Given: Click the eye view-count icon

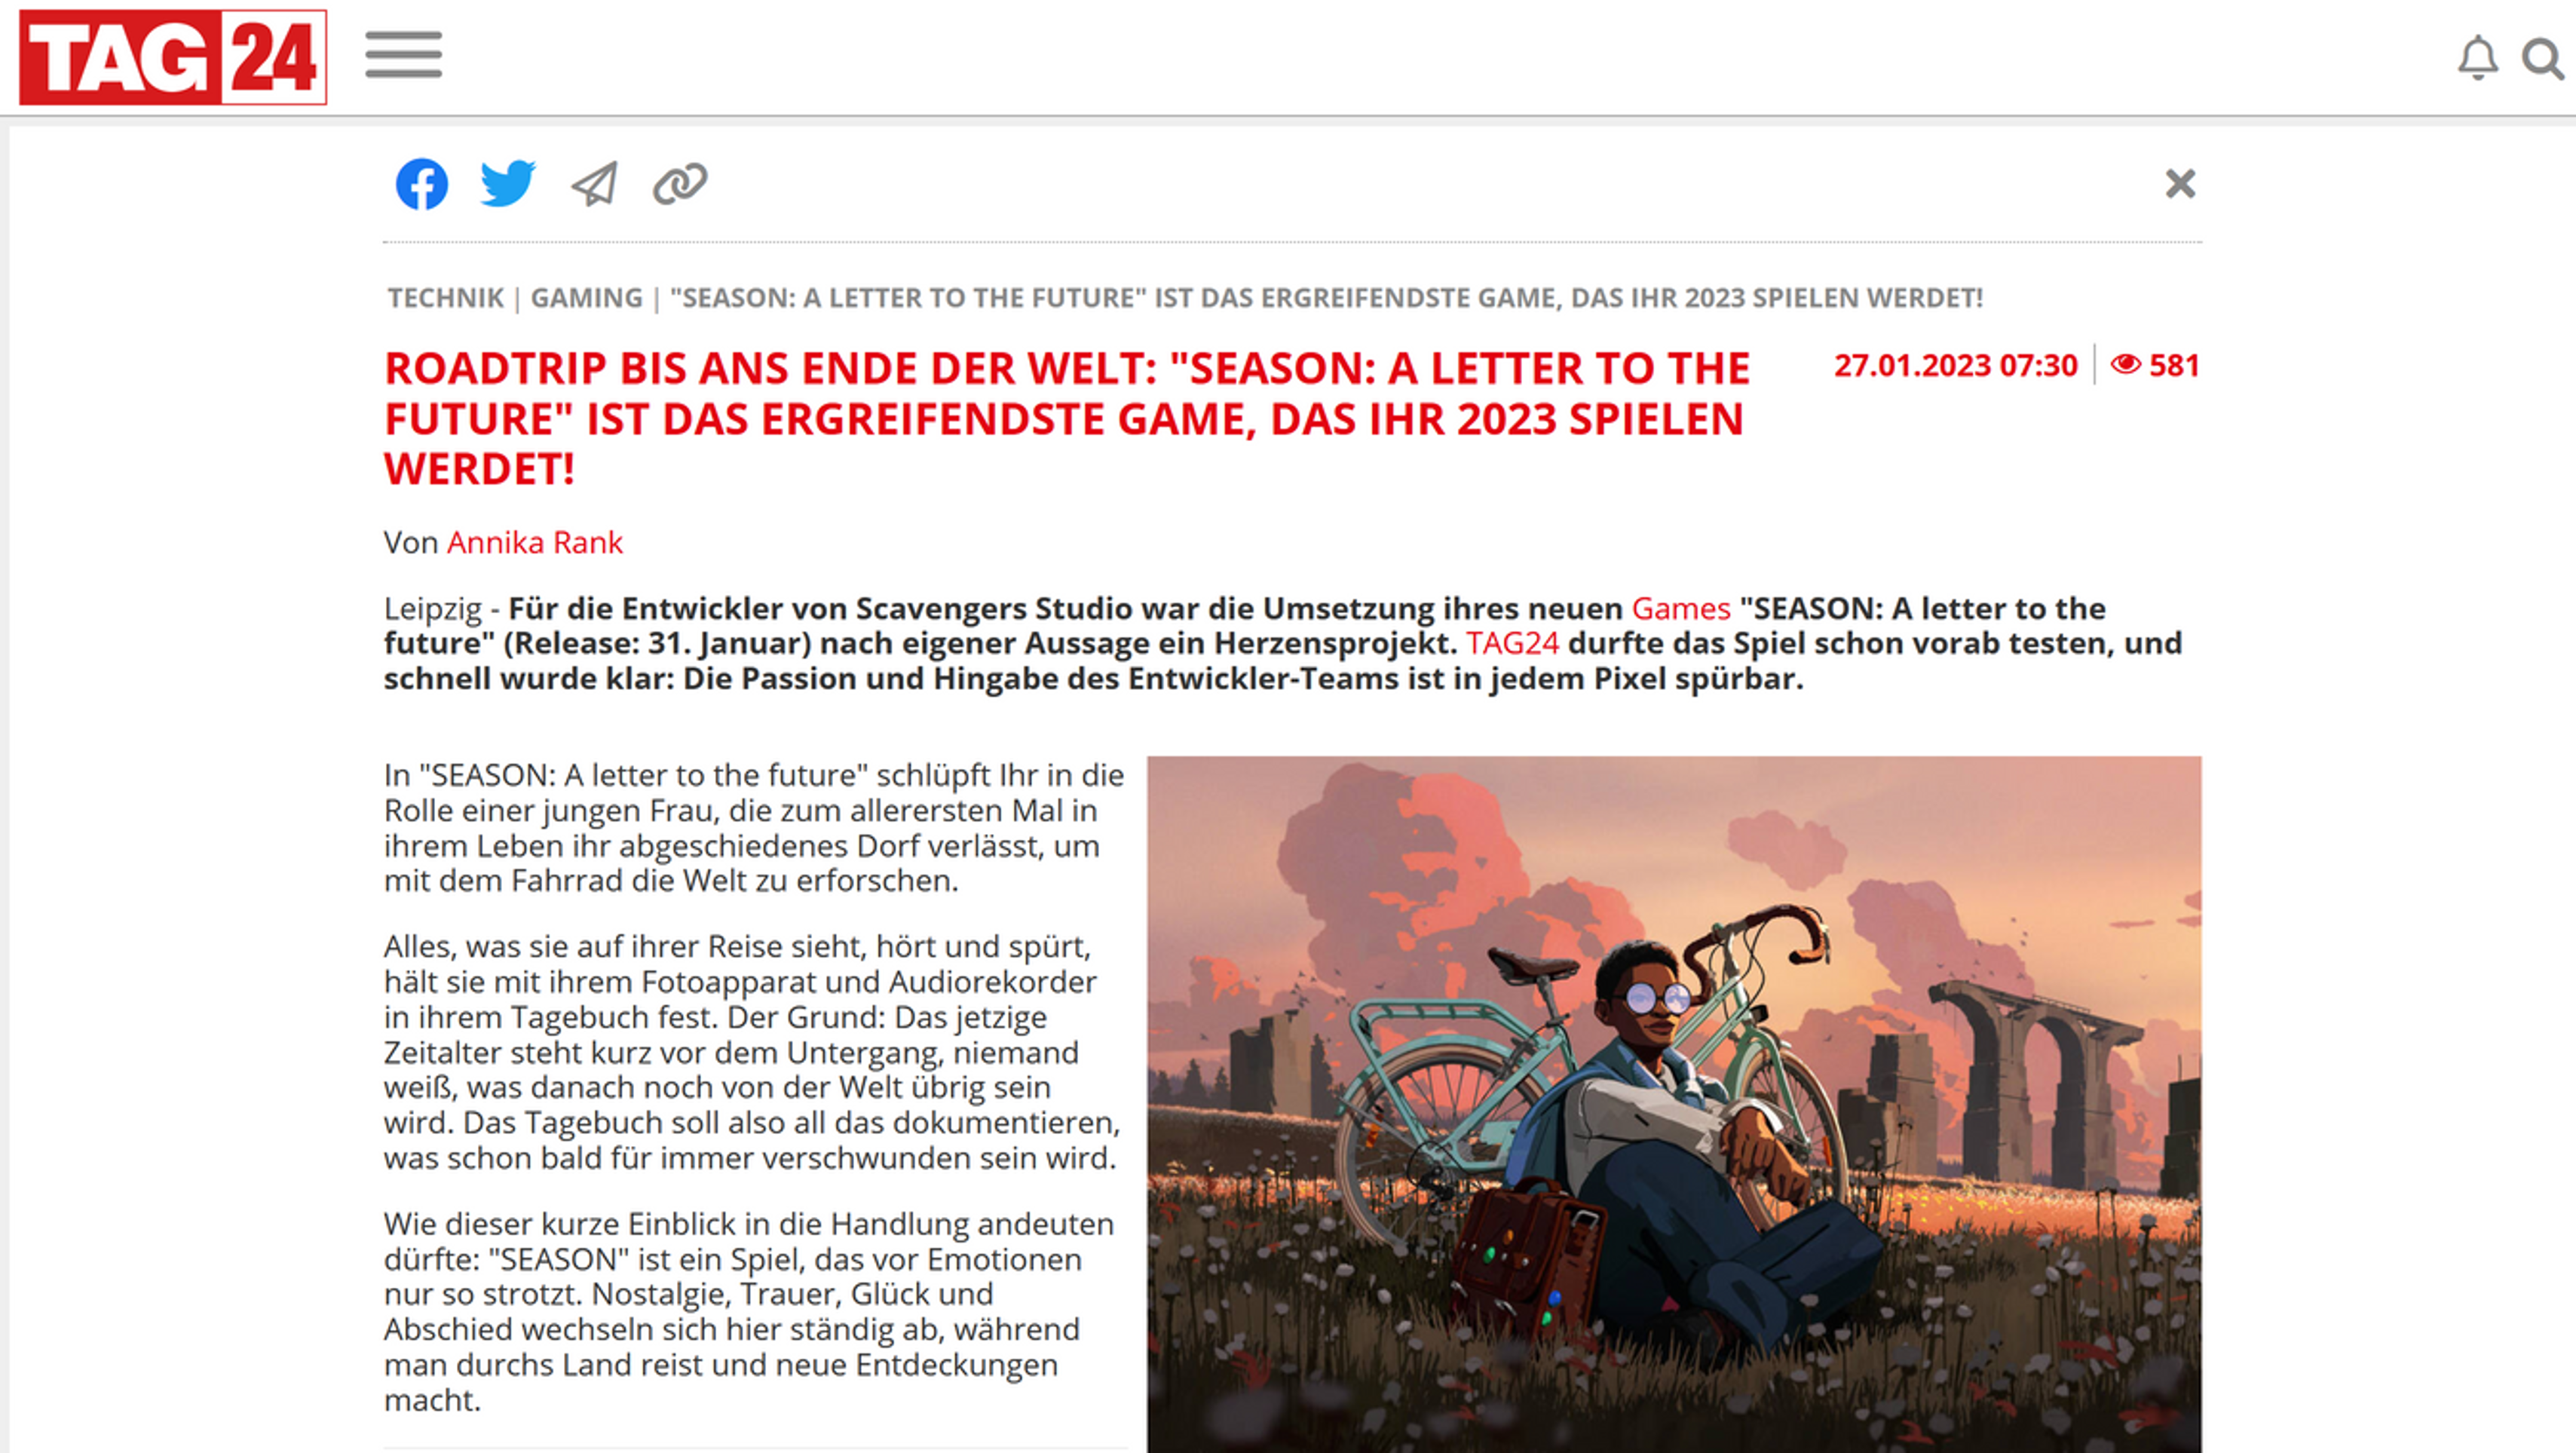Looking at the screenshot, I should coord(2125,365).
